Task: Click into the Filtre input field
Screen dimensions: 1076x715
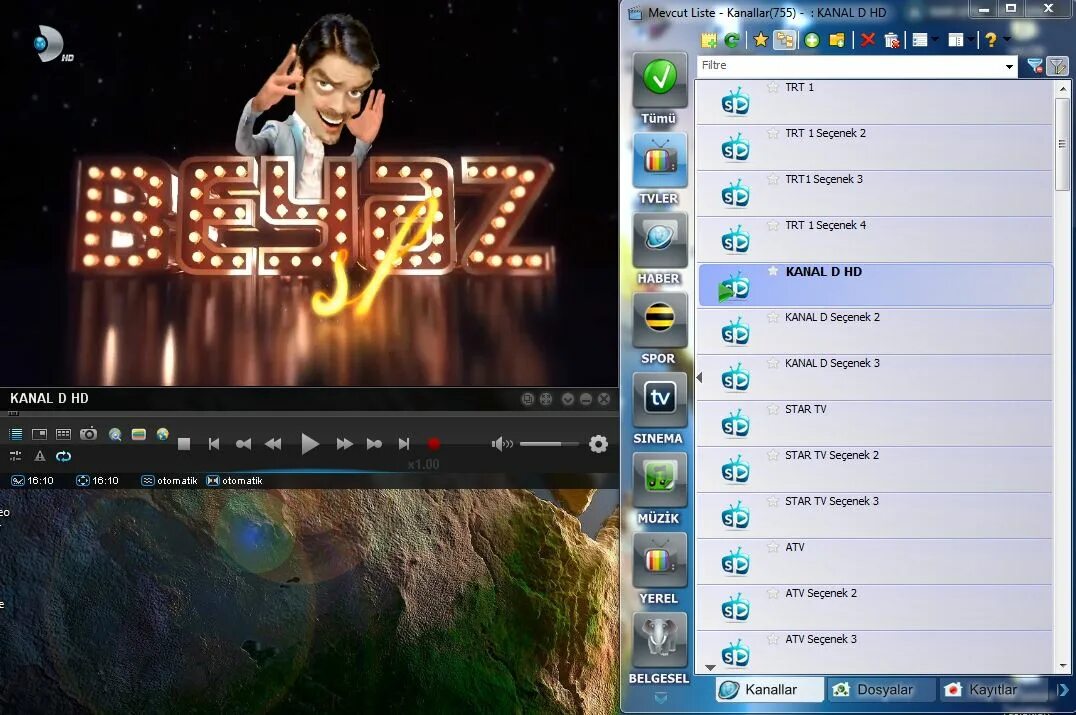Action: pos(850,66)
